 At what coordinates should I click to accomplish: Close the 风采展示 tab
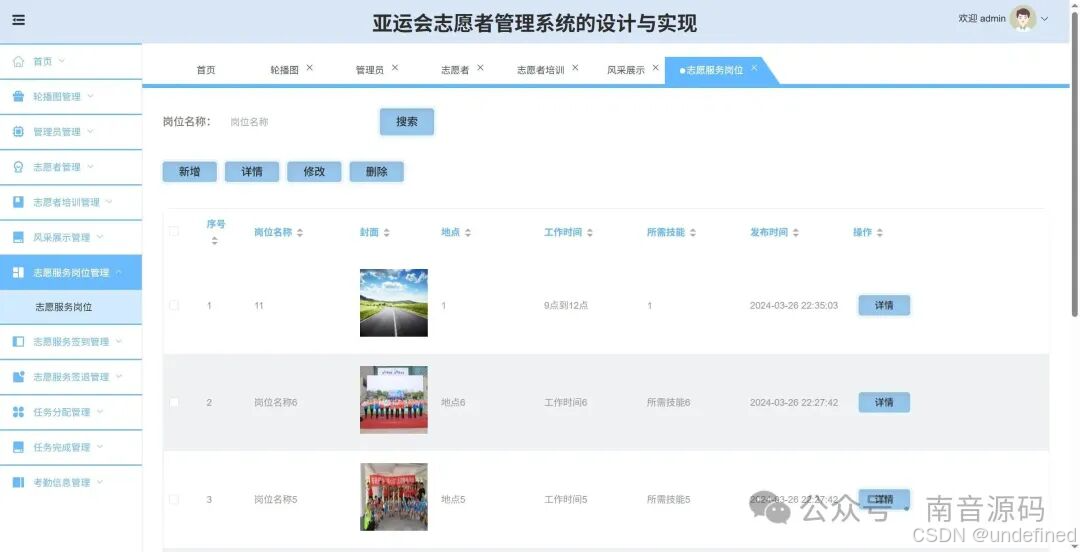tap(656, 68)
